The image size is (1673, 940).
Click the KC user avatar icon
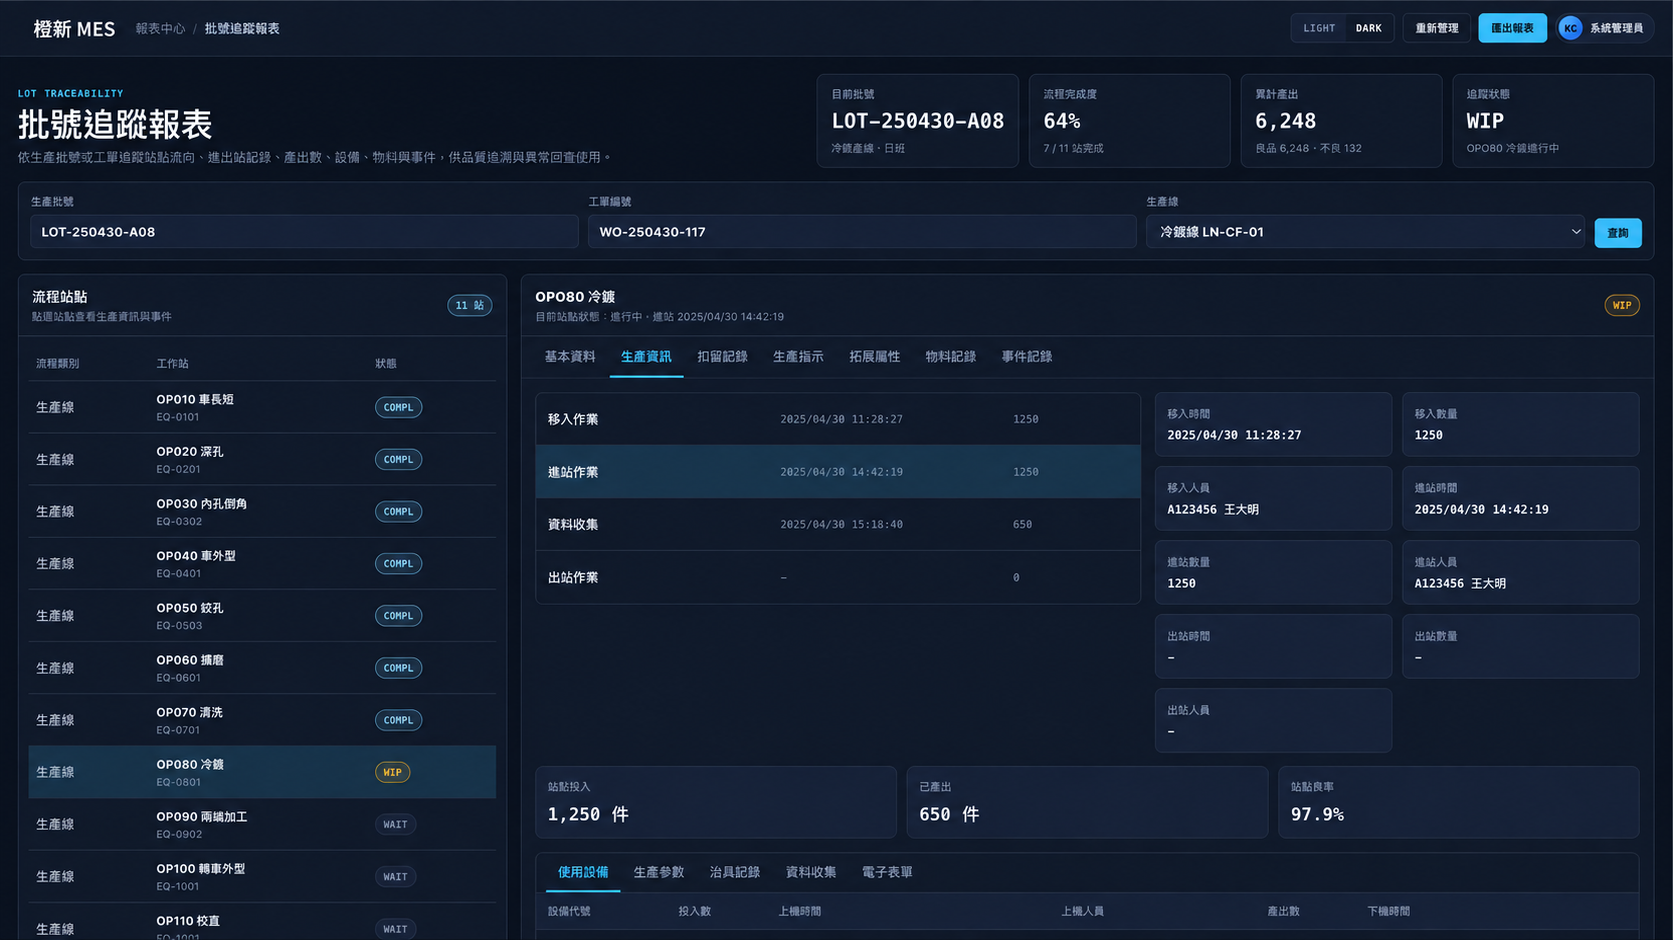coord(1570,28)
